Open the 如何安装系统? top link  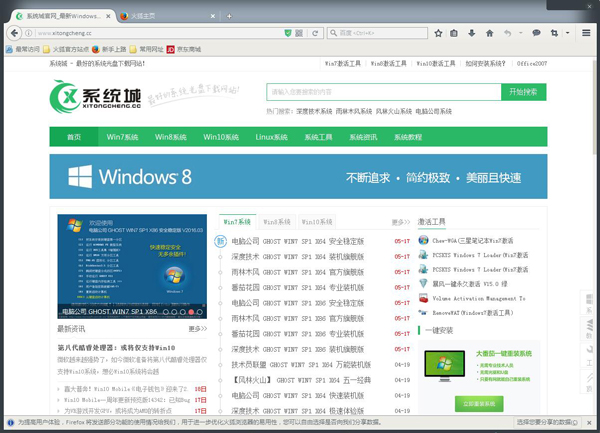coord(485,63)
